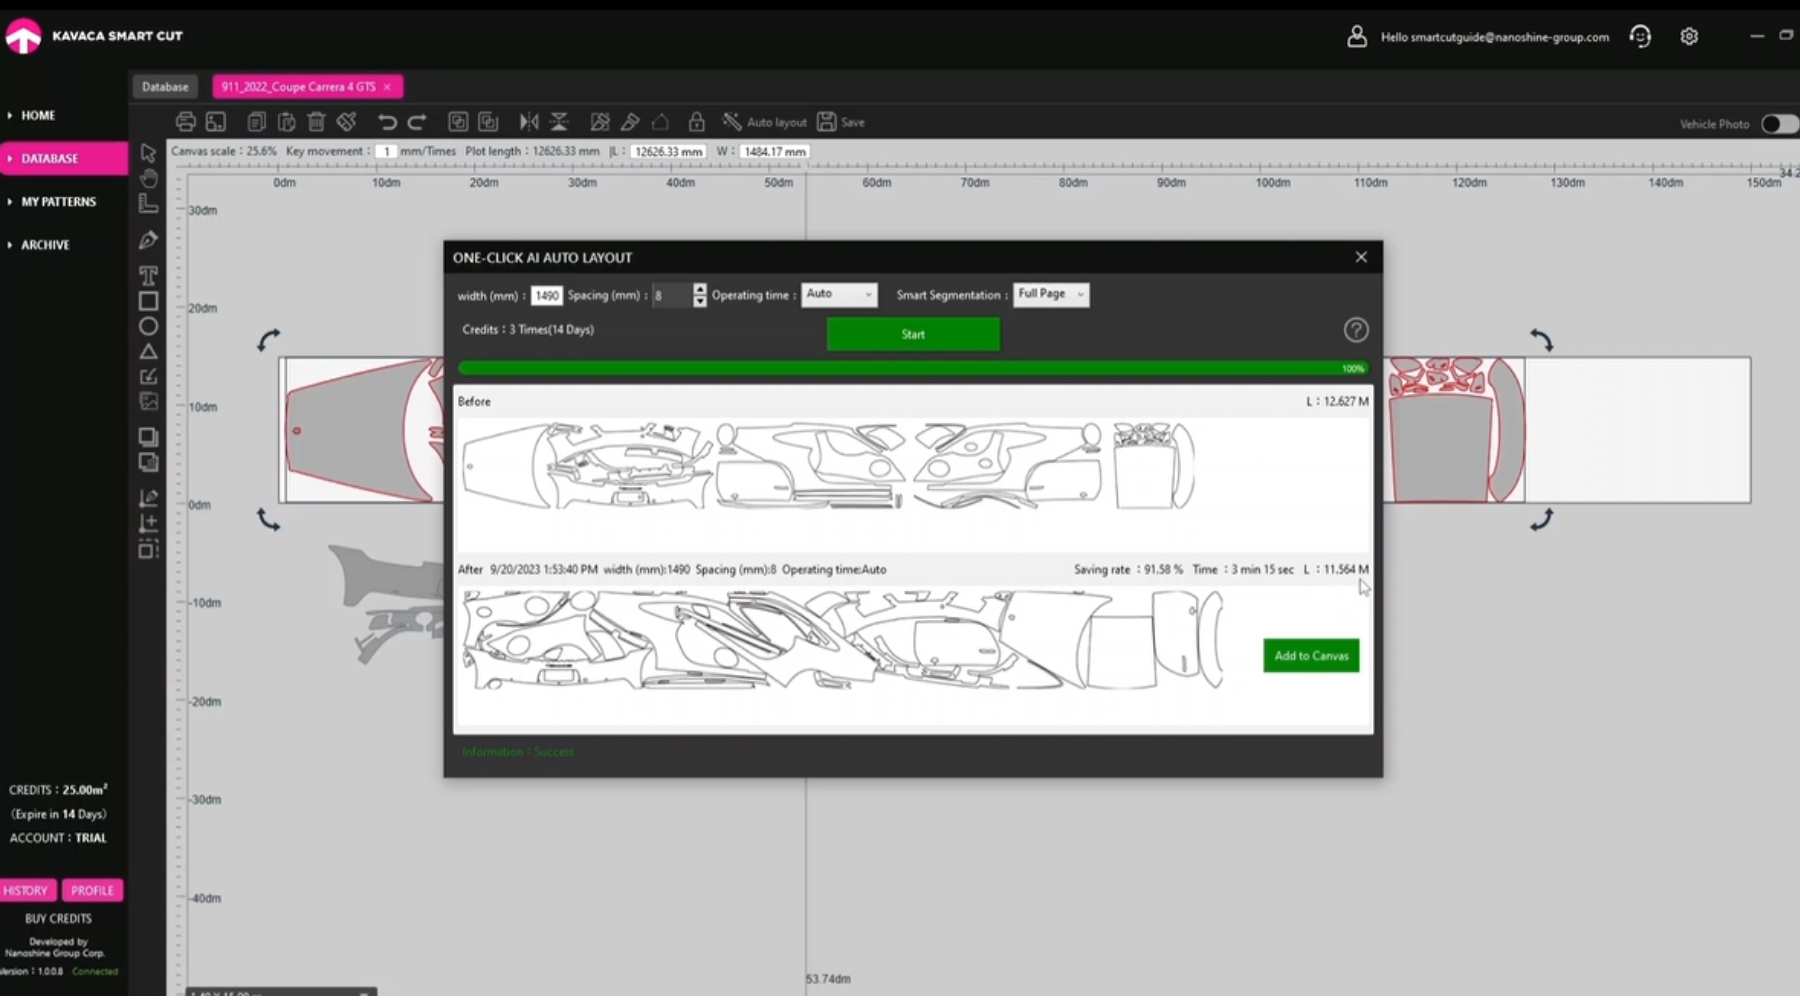1800x1000 pixels.
Task: Select the triangle shape tool
Action: [148, 351]
